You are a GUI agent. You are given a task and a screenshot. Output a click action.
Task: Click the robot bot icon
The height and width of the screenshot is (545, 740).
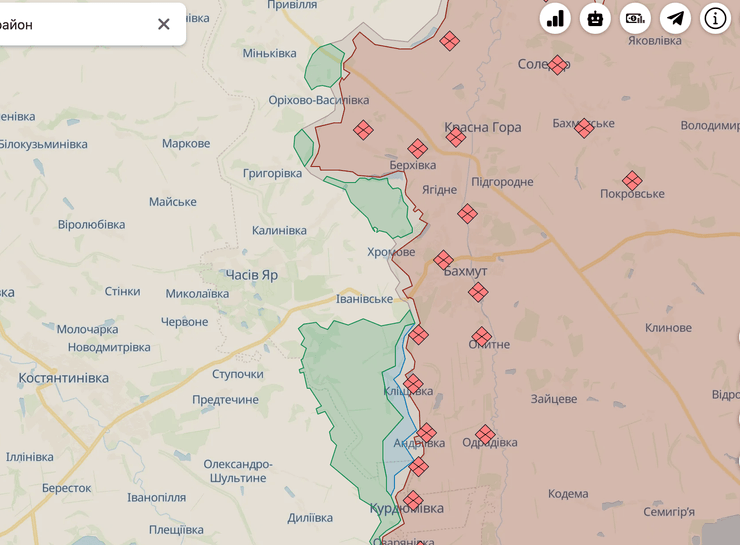coord(595,18)
